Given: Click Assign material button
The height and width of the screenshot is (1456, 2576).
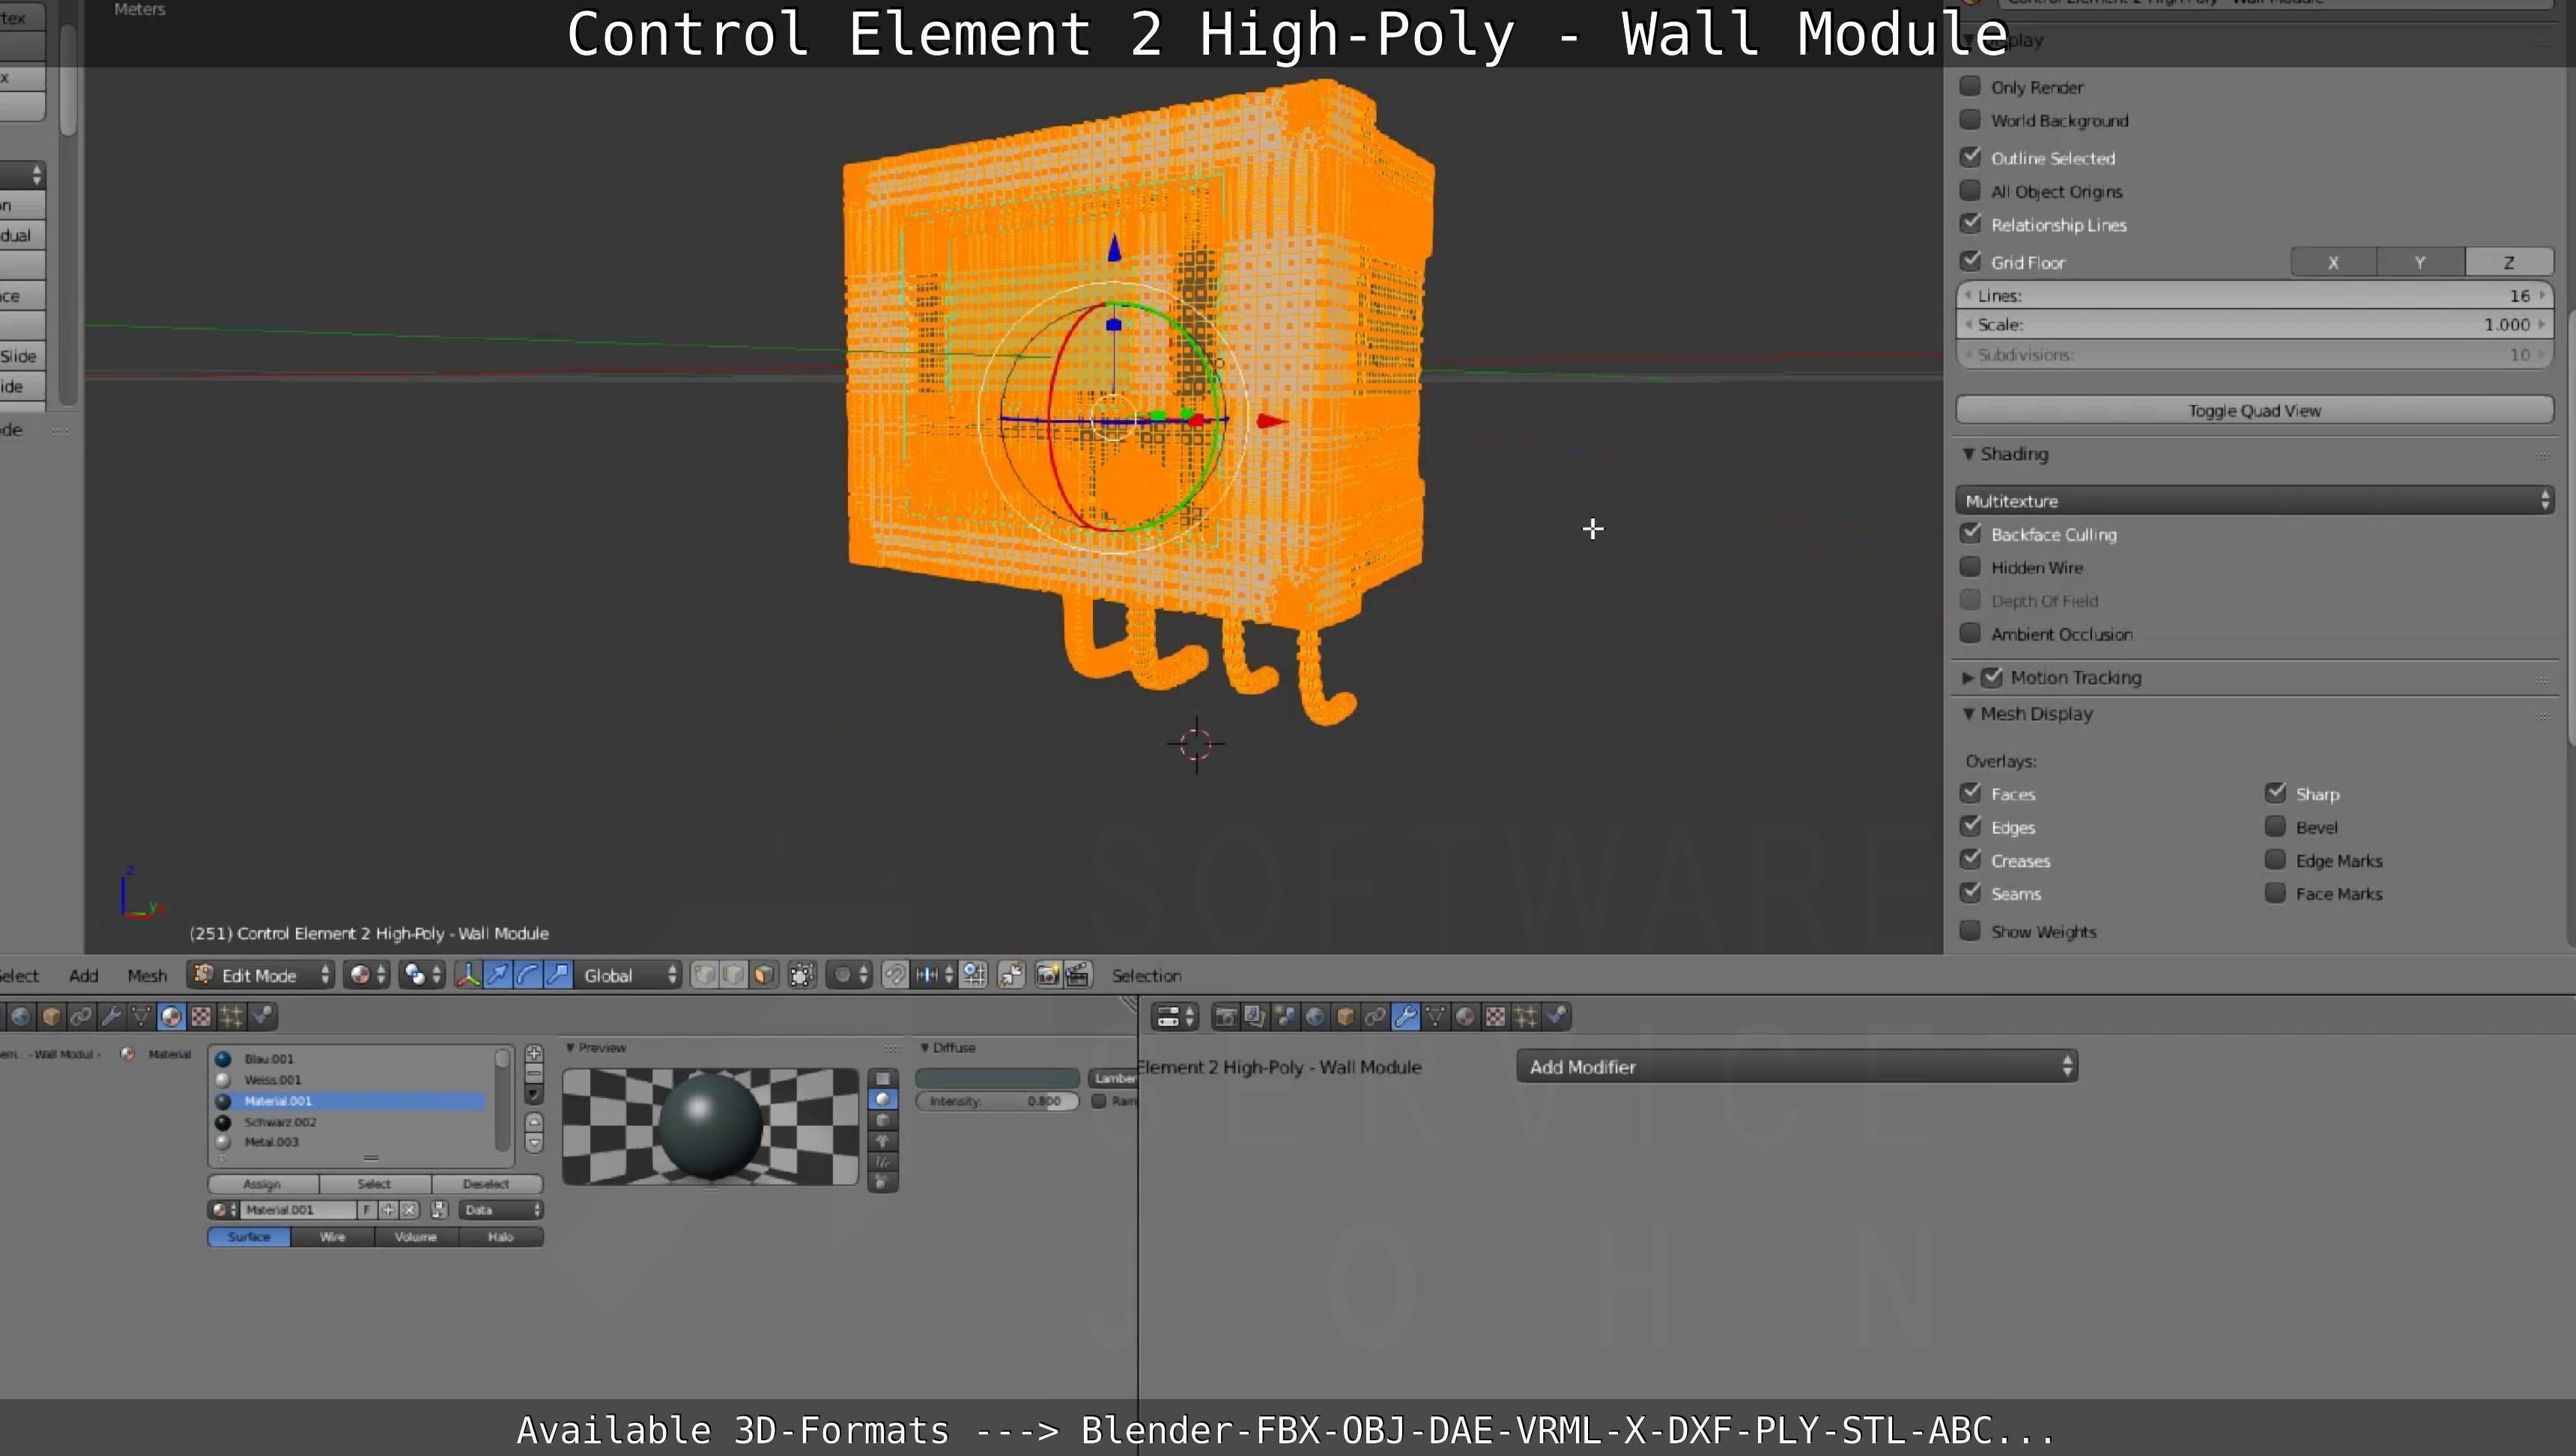Looking at the screenshot, I should (262, 1183).
